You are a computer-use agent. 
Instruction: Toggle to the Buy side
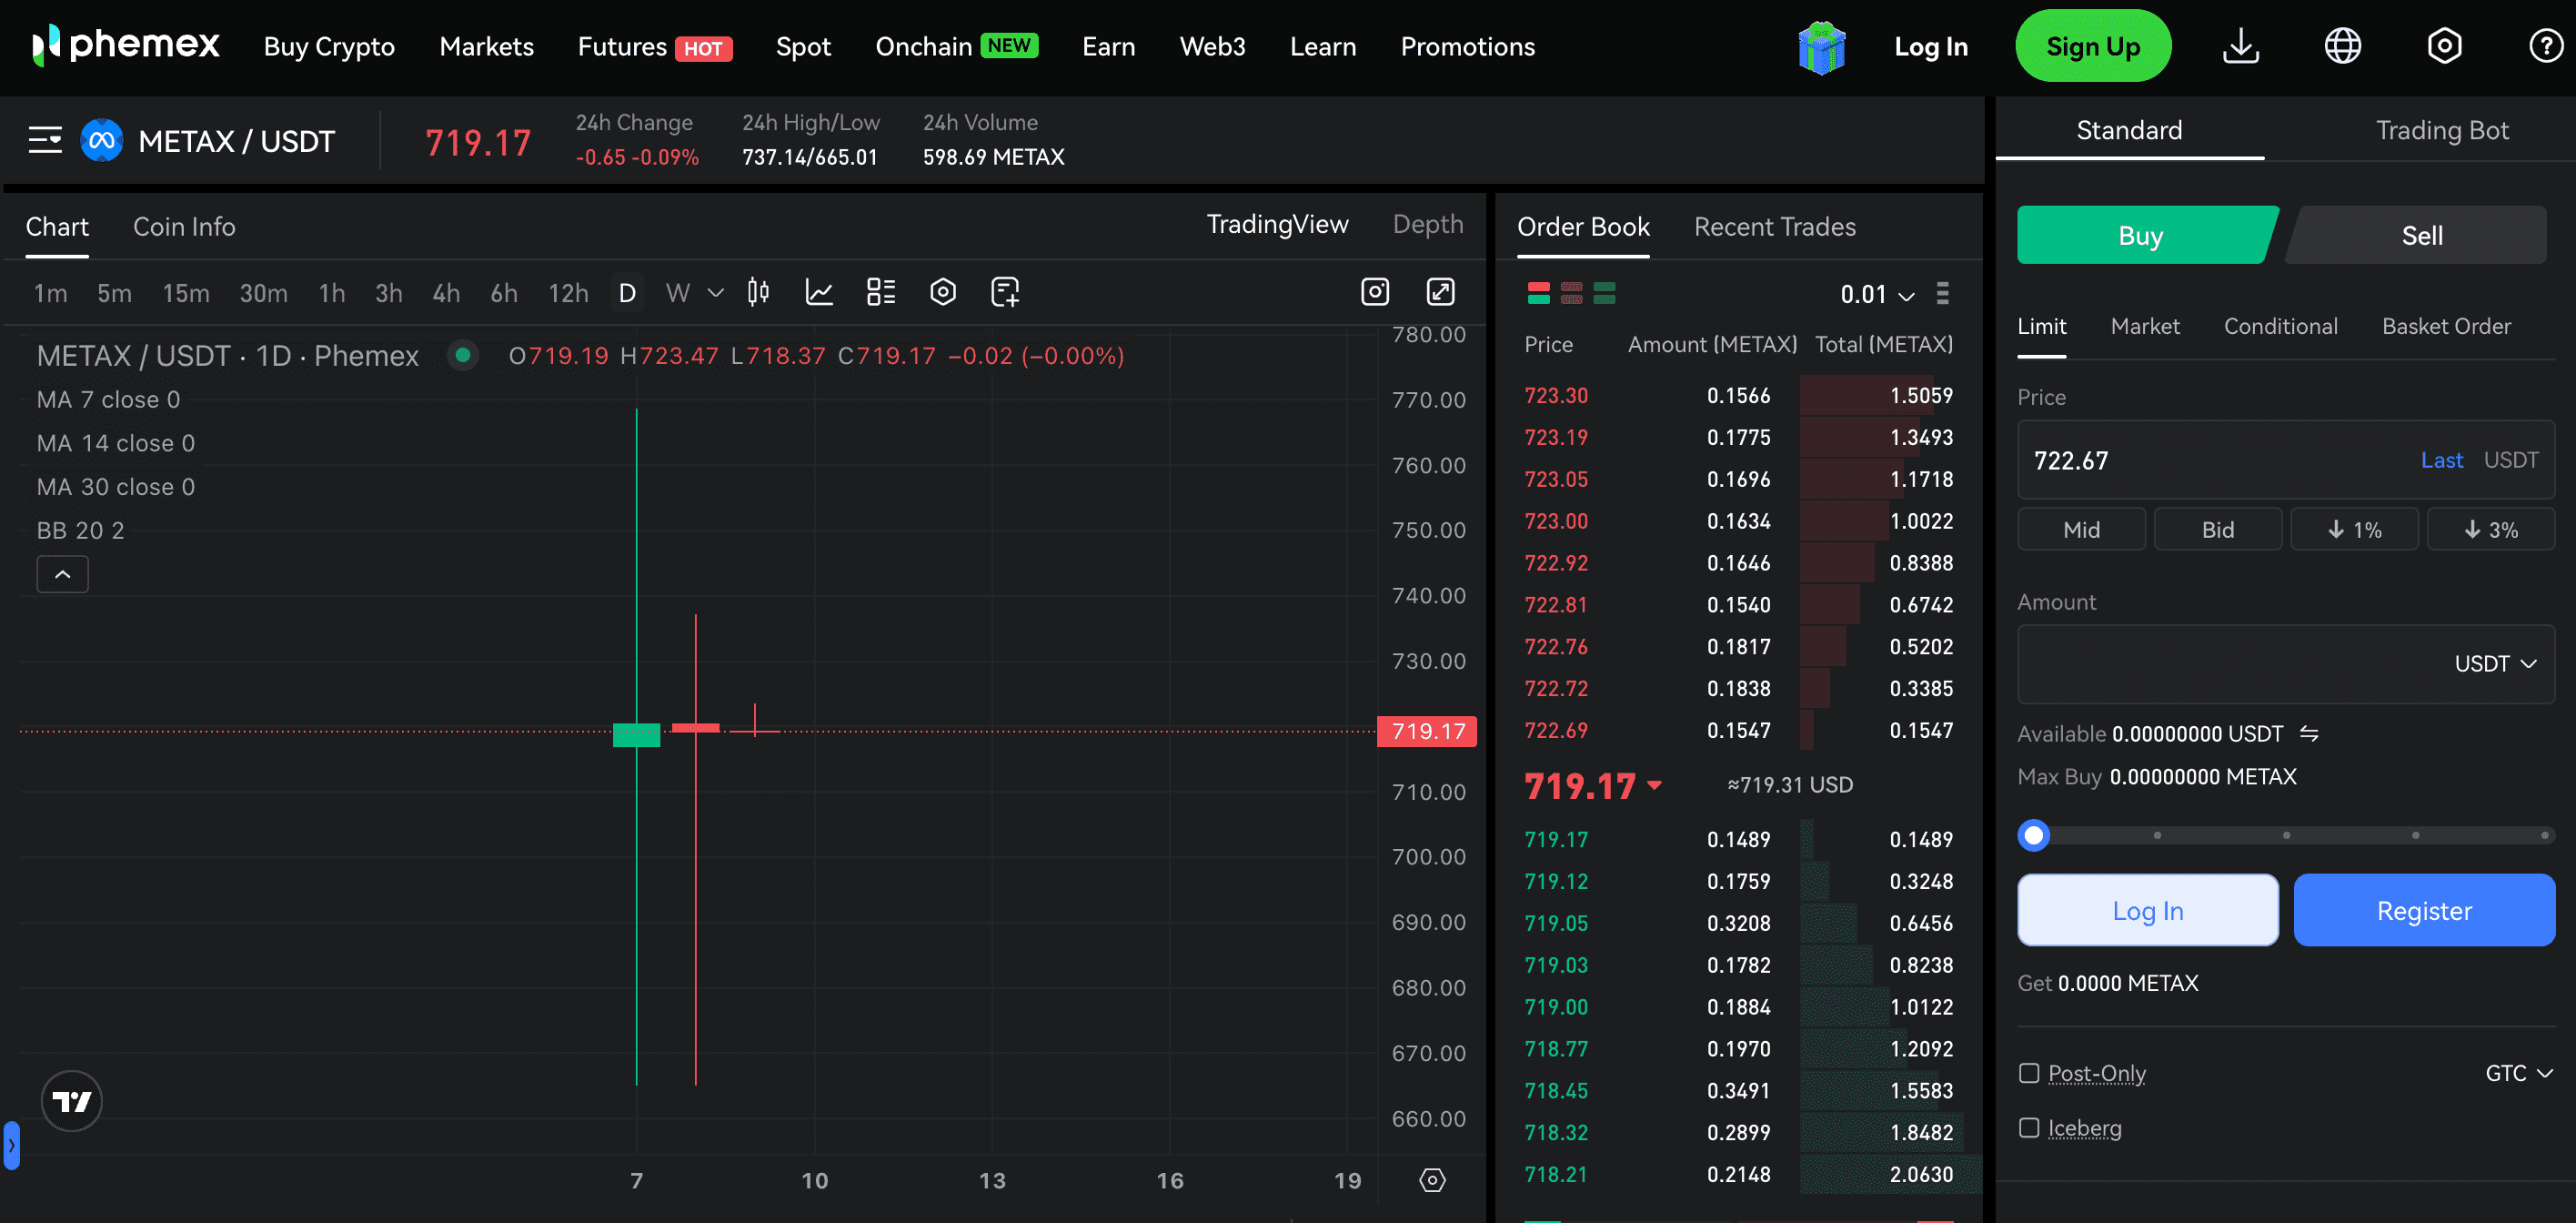click(x=2143, y=235)
